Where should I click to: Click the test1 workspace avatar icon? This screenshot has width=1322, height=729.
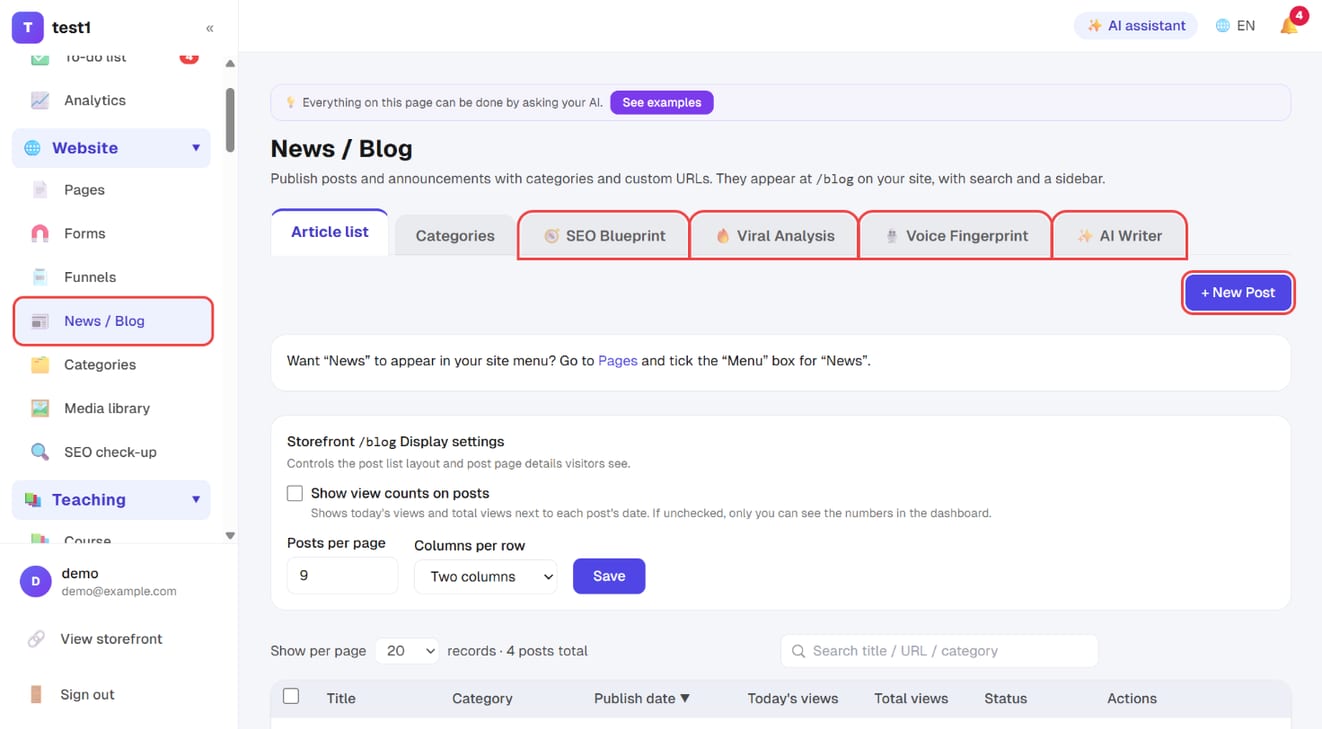pyautogui.click(x=27, y=28)
